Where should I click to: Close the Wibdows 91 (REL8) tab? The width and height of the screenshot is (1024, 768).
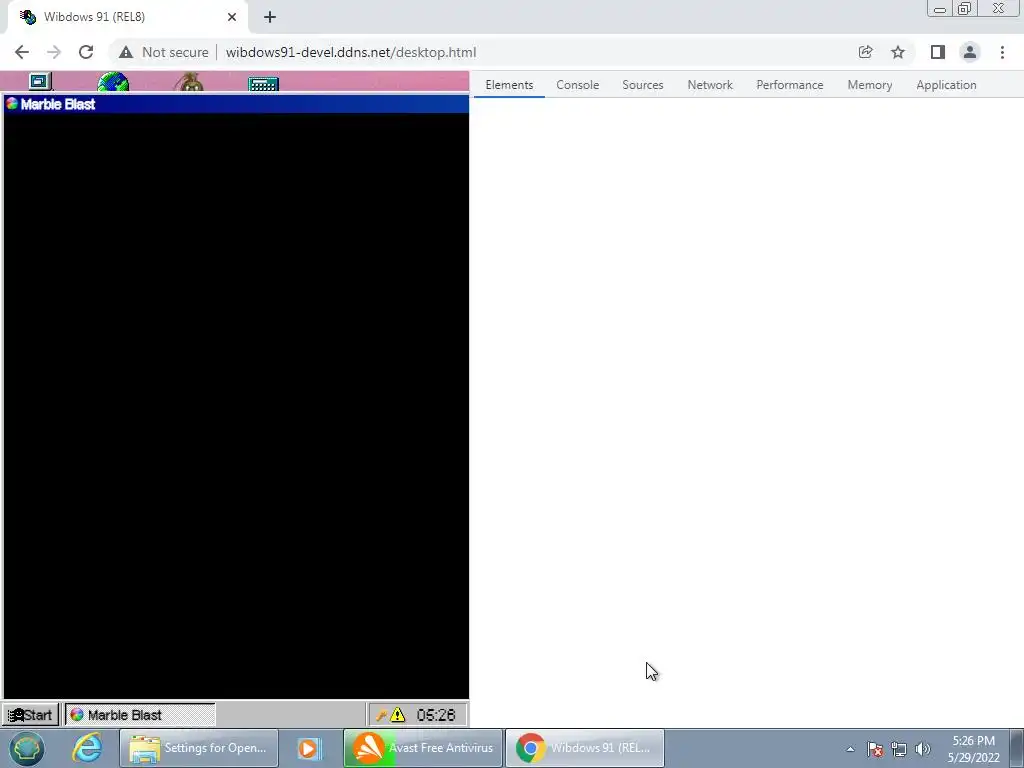tap(232, 17)
